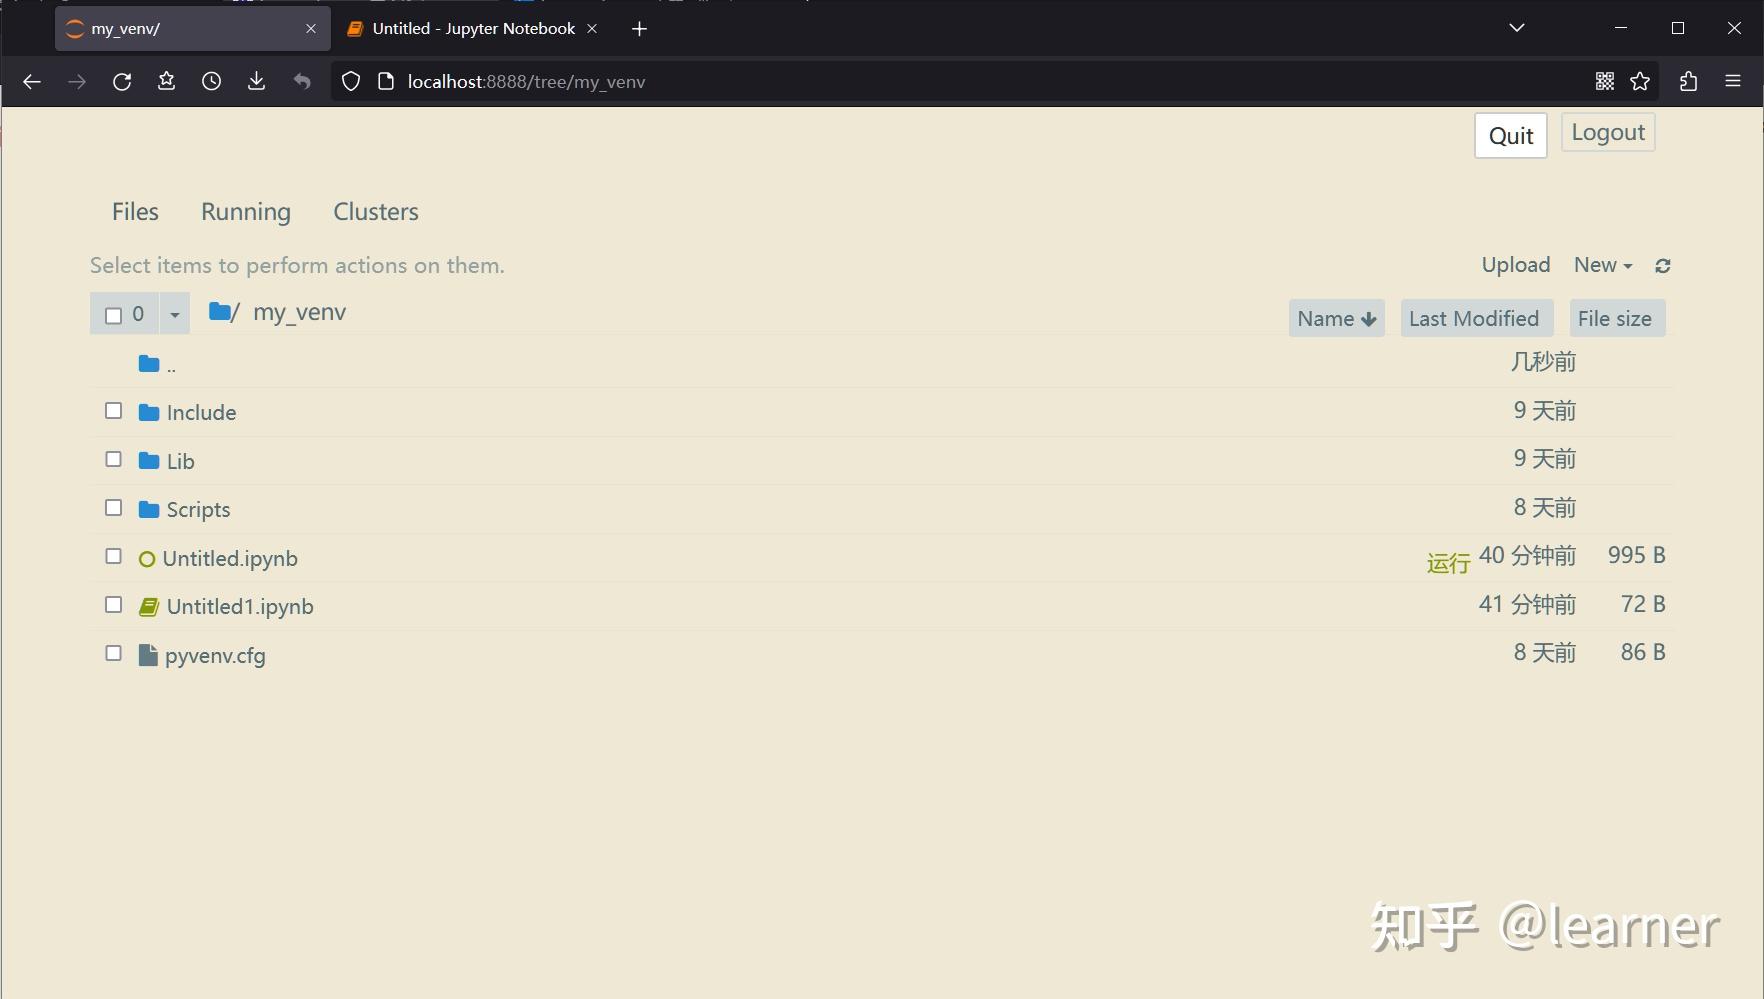Reload the current page
This screenshot has height=999, width=1764.
pos(122,82)
